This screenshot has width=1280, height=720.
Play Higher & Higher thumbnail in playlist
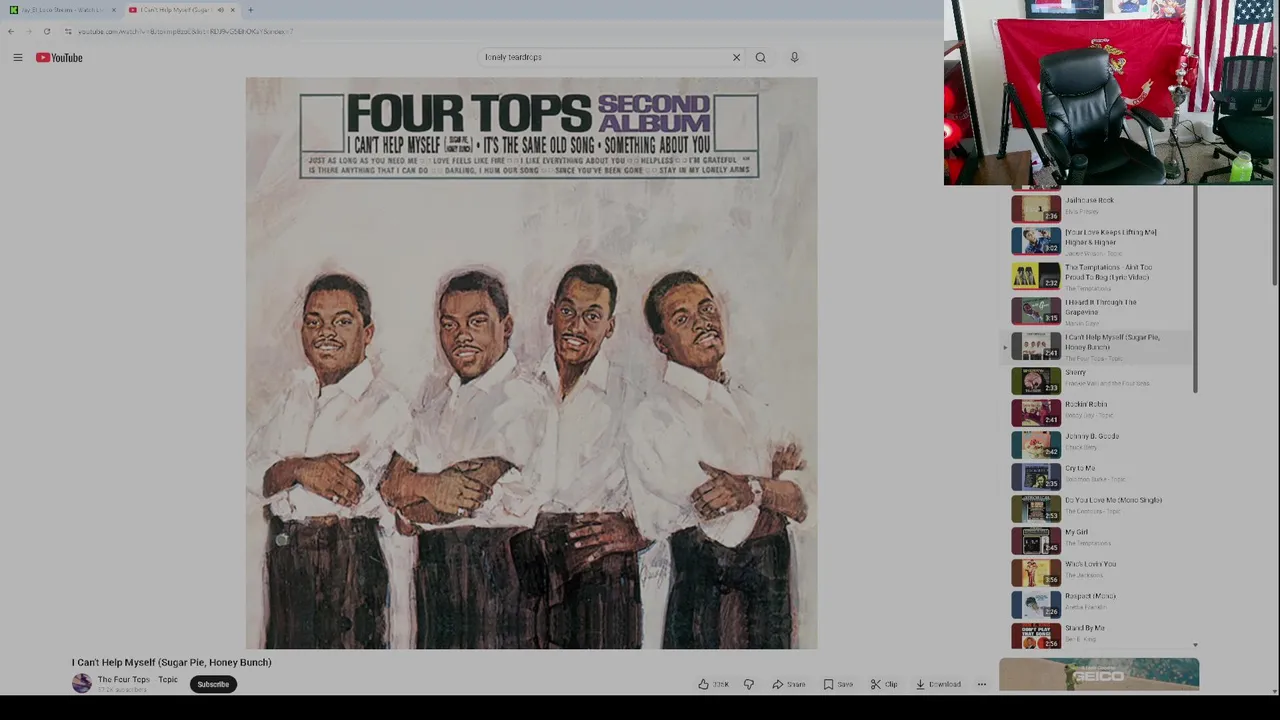(1036, 240)
